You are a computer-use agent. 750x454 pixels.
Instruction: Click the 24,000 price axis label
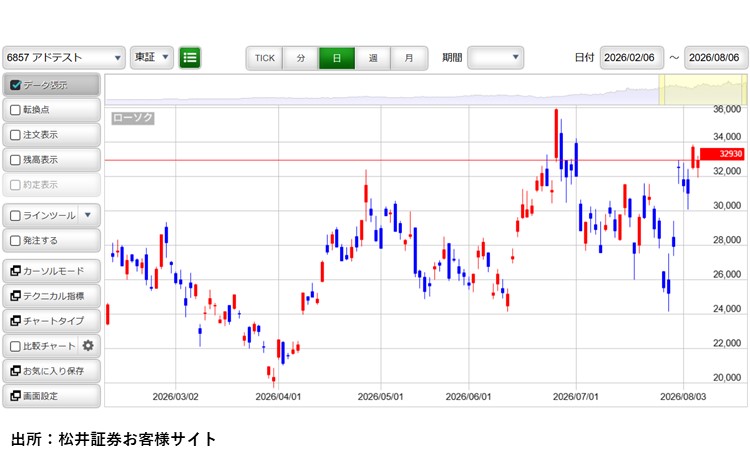[x=727, y=309]
